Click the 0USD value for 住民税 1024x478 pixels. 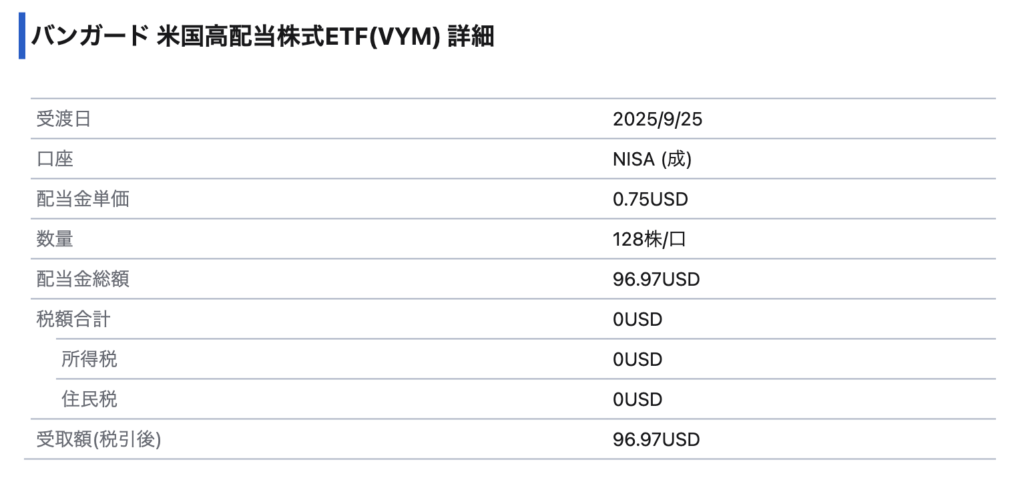(x=637, y=399)
